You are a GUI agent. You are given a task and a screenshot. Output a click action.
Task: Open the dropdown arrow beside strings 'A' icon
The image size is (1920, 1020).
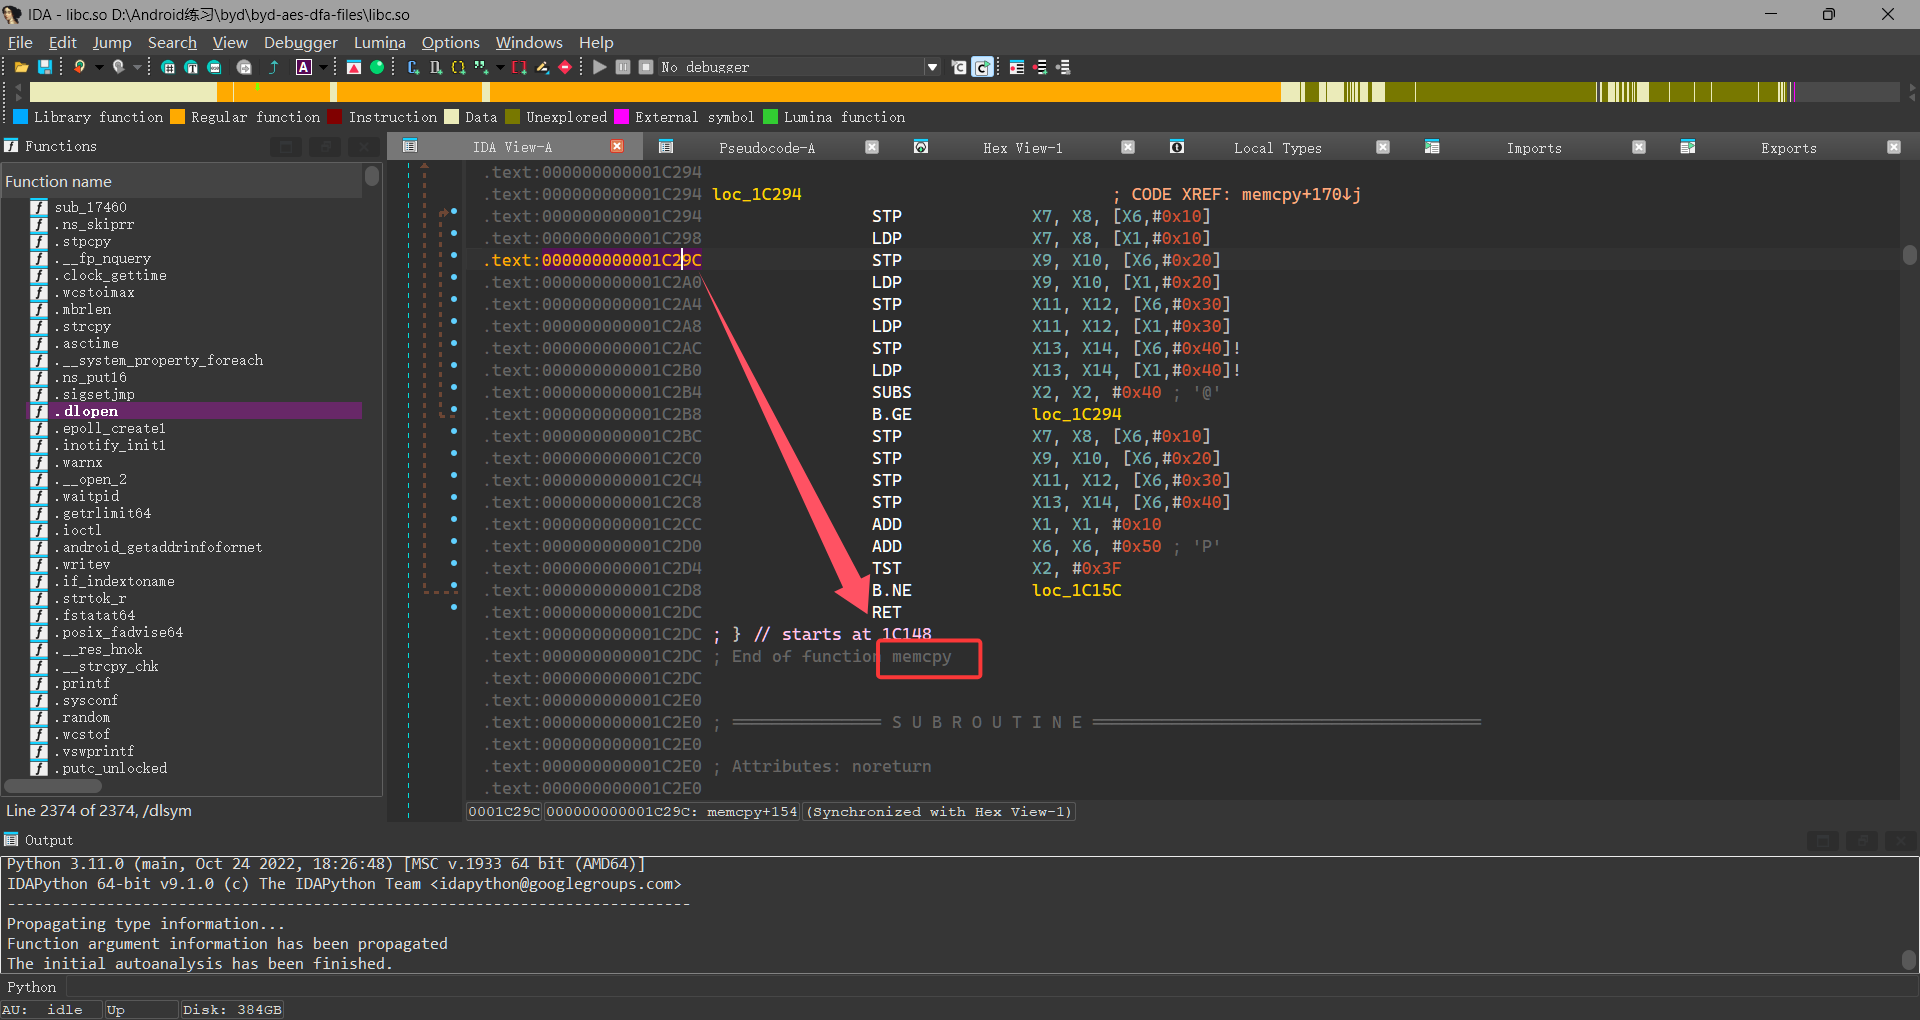(x=323, y=67)
